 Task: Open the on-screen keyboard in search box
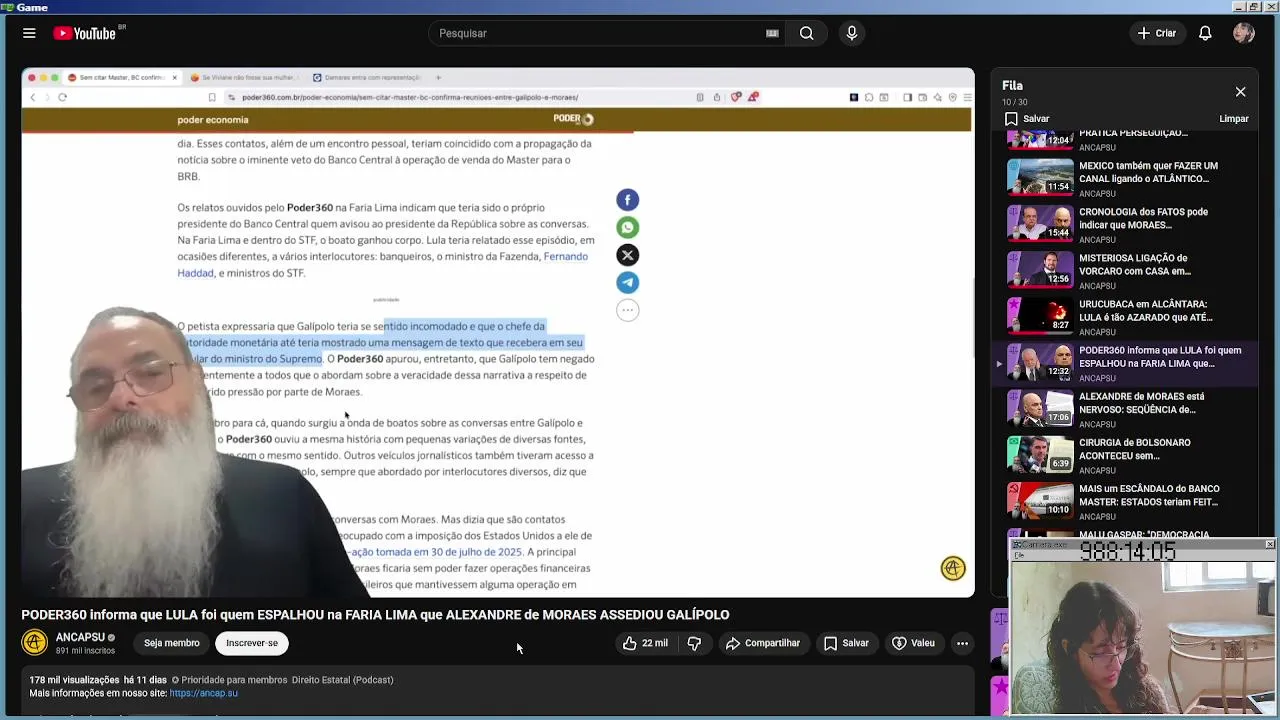[772, 33]
